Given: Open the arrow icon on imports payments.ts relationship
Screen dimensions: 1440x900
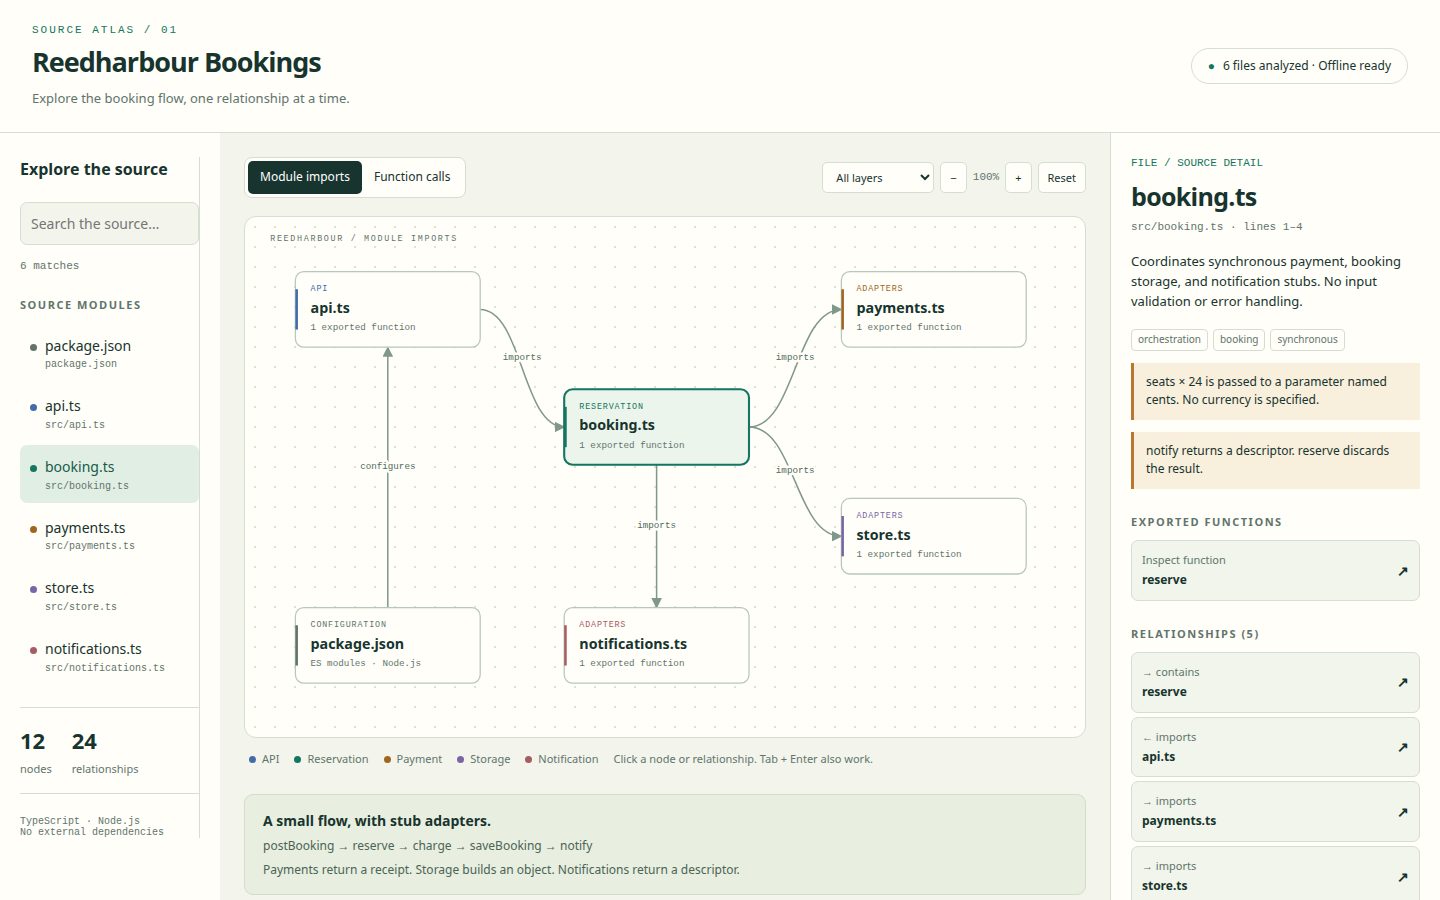Looking at the screenshot, I should 1402,812.
